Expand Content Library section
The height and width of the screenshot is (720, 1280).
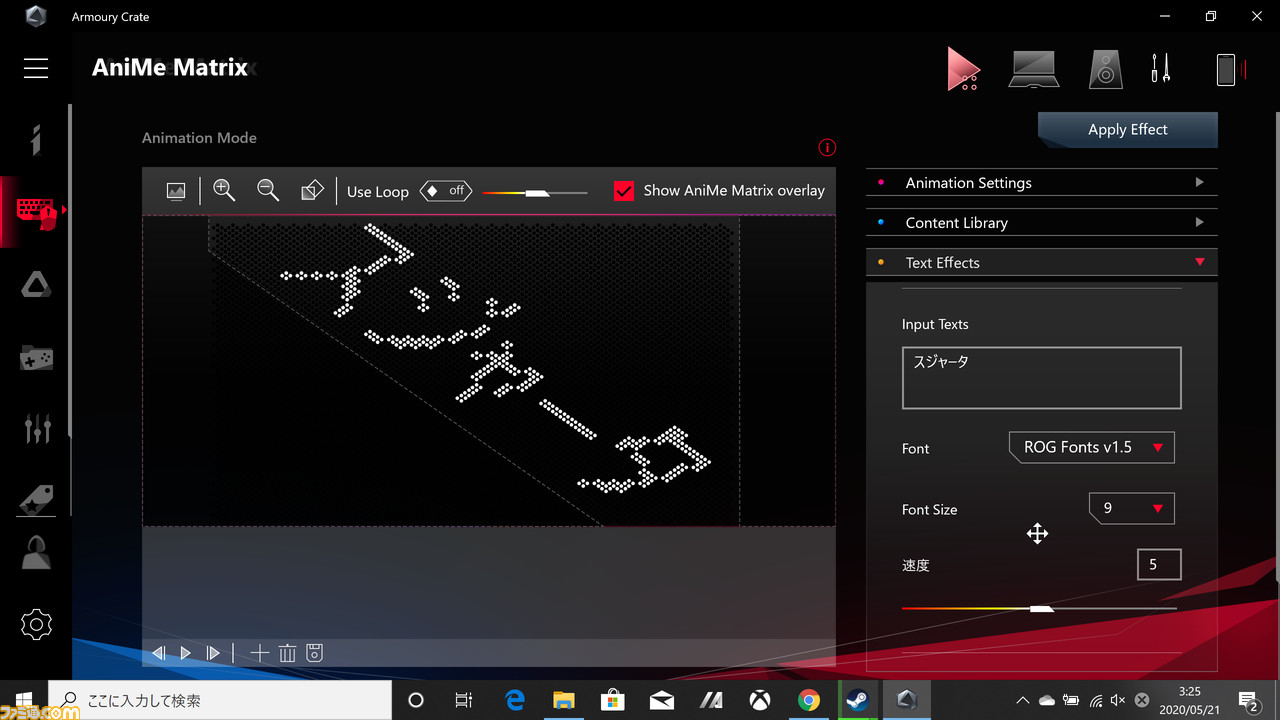[1041, 222]
